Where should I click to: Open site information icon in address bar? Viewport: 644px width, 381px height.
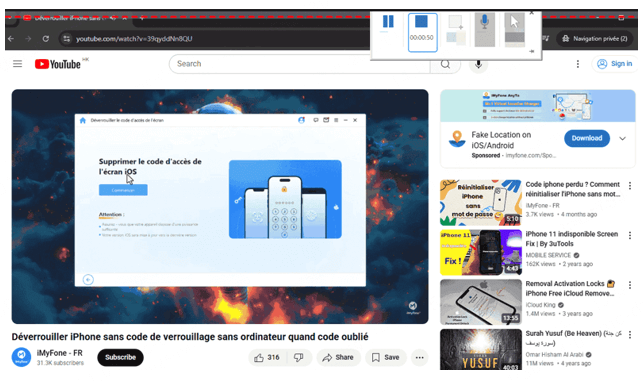click(x=66, y=39)
